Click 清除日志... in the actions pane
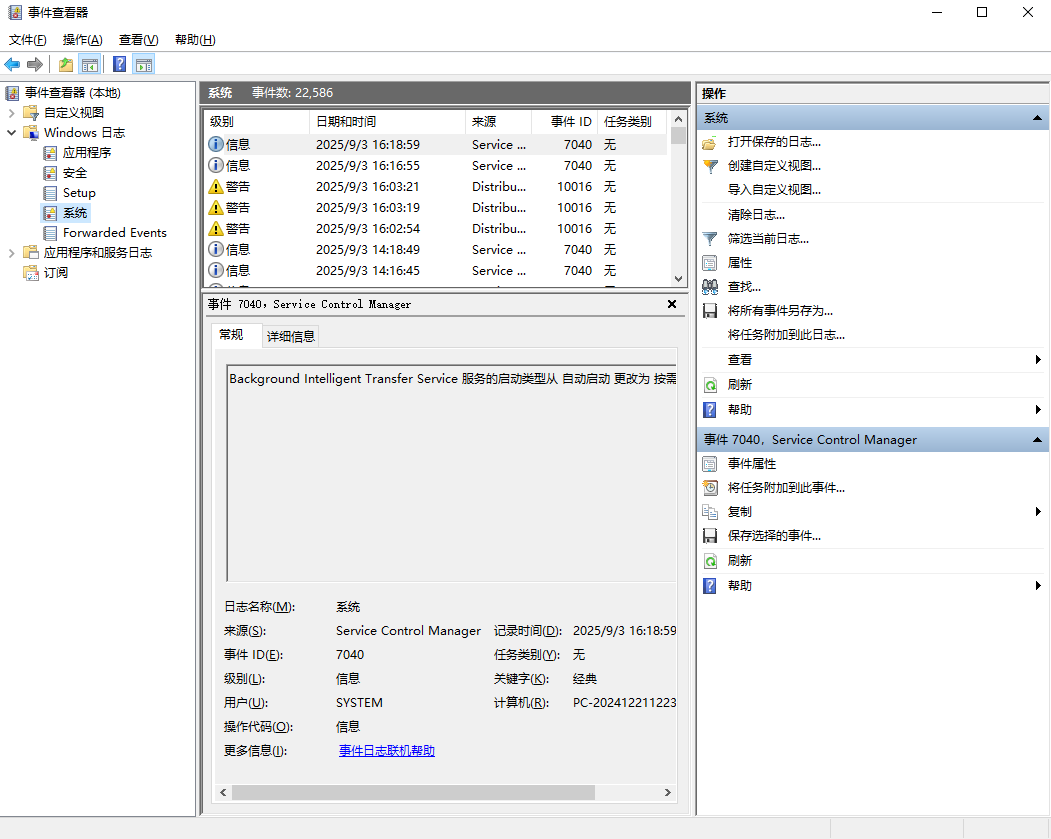The image size is (1051, 839). click(x=756, y=215)
